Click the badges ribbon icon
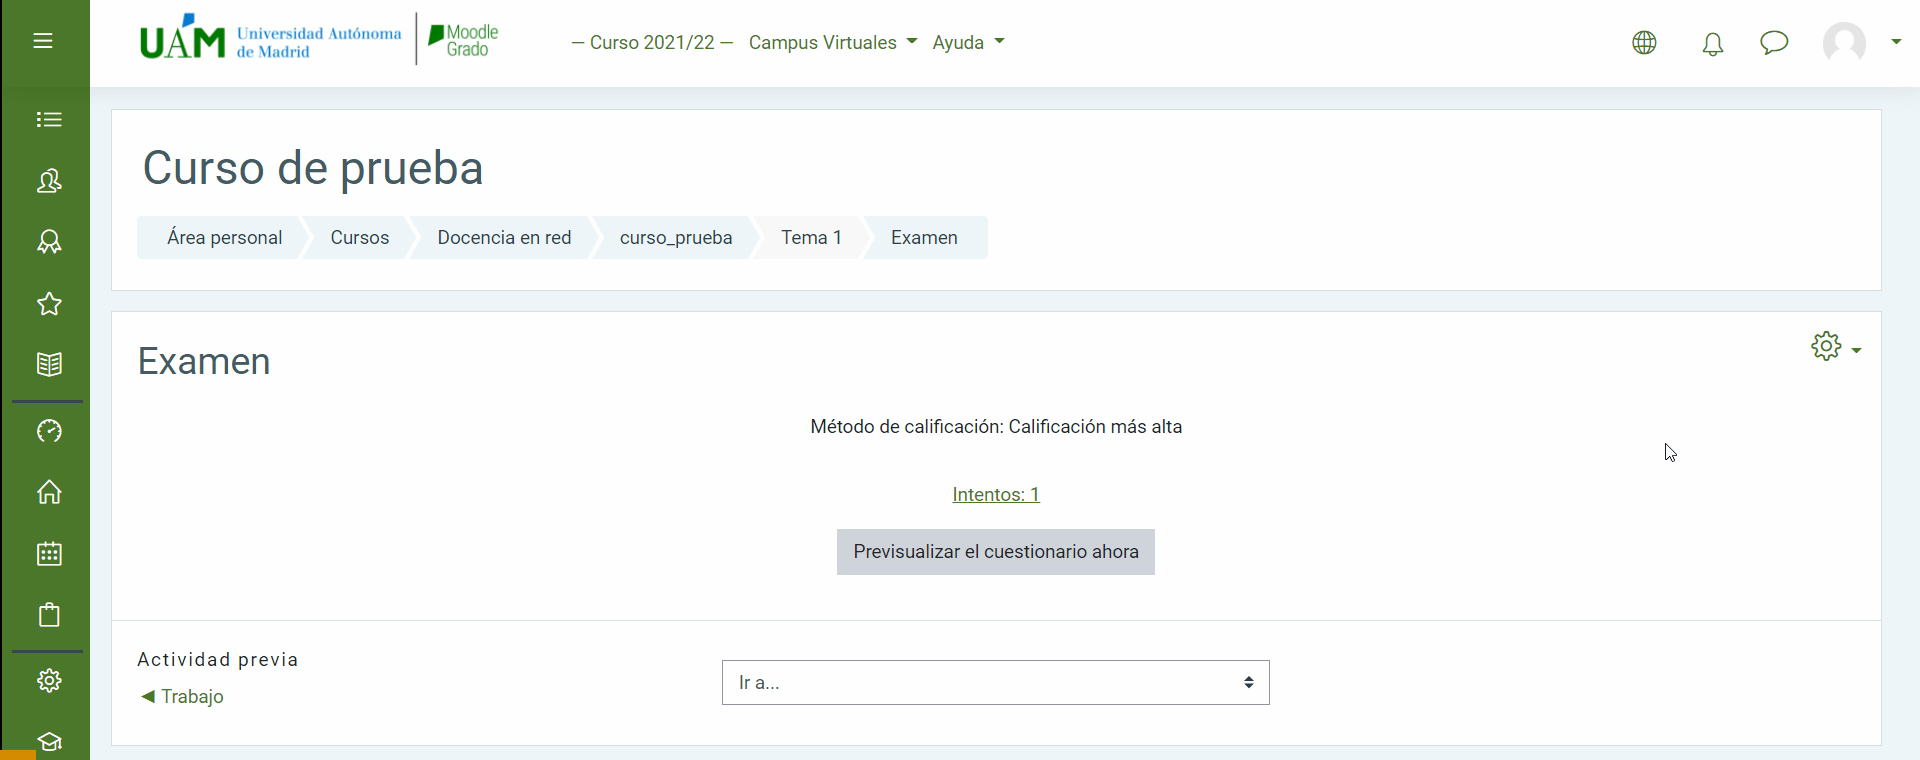The width and height of the screenshot is (1920, 760). tap(49, 242)
